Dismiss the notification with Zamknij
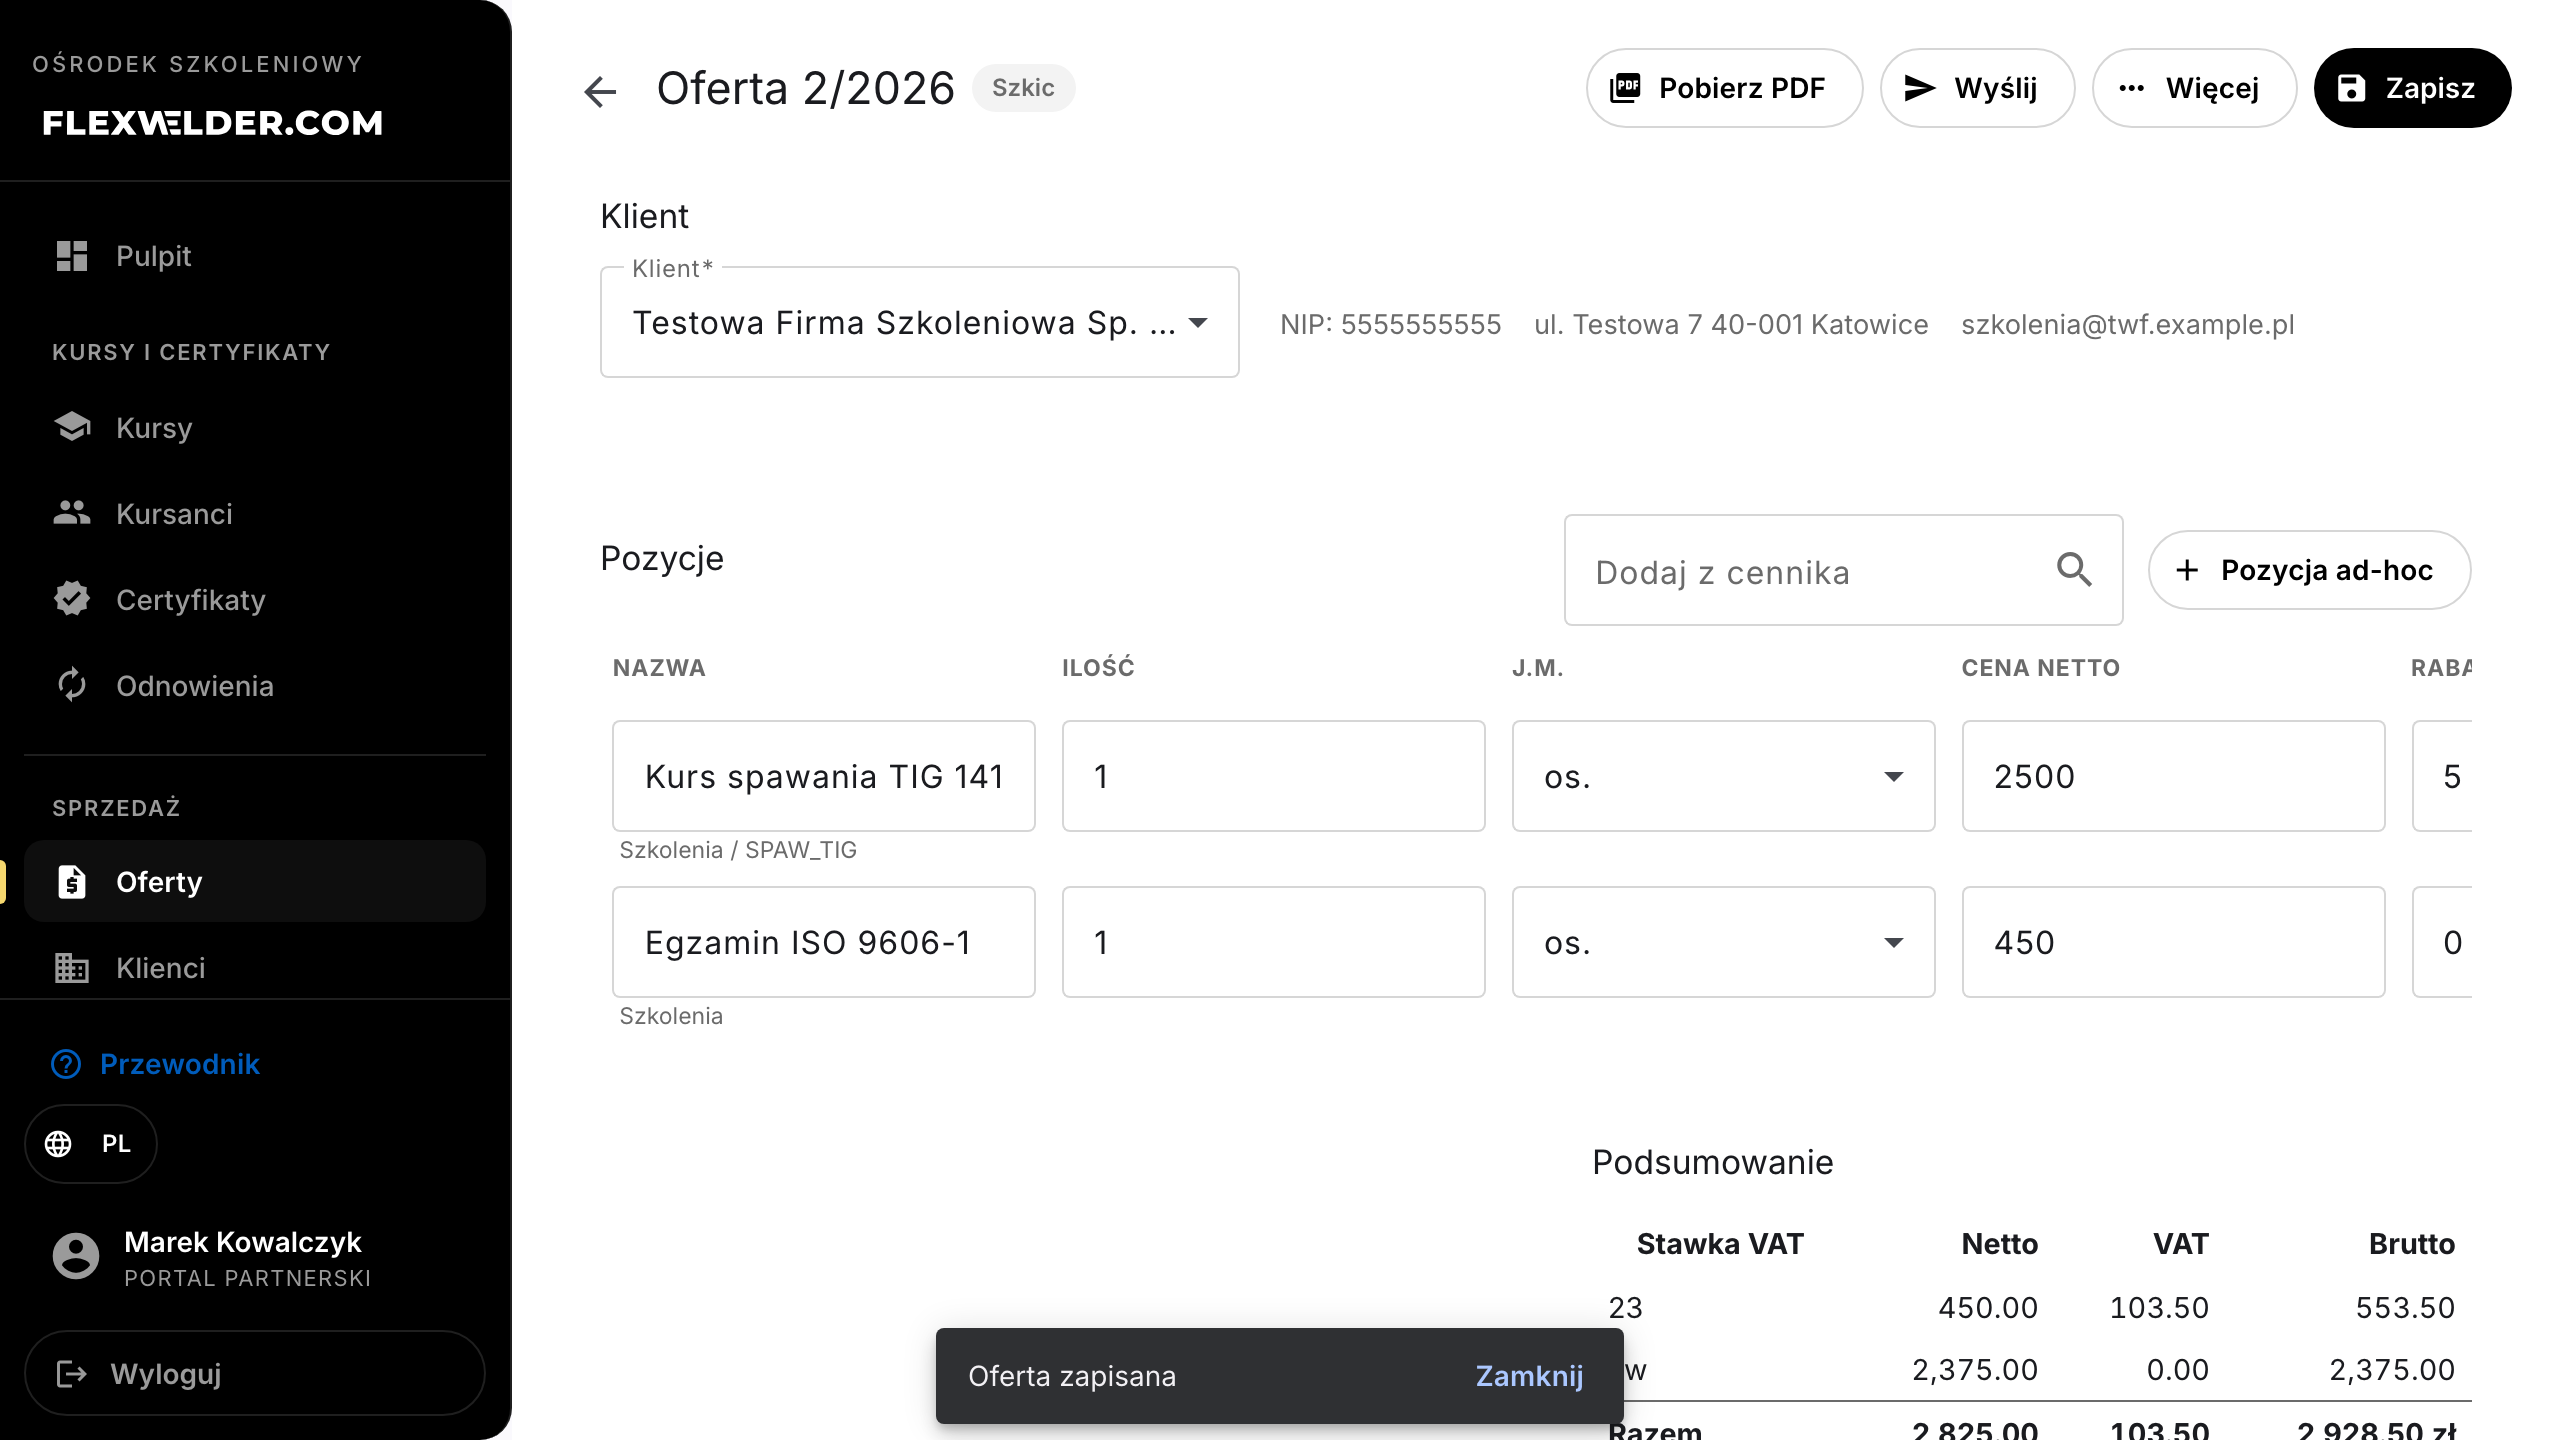The width and height of the screenshot is (2560, 1440). pos(1529,1376)
